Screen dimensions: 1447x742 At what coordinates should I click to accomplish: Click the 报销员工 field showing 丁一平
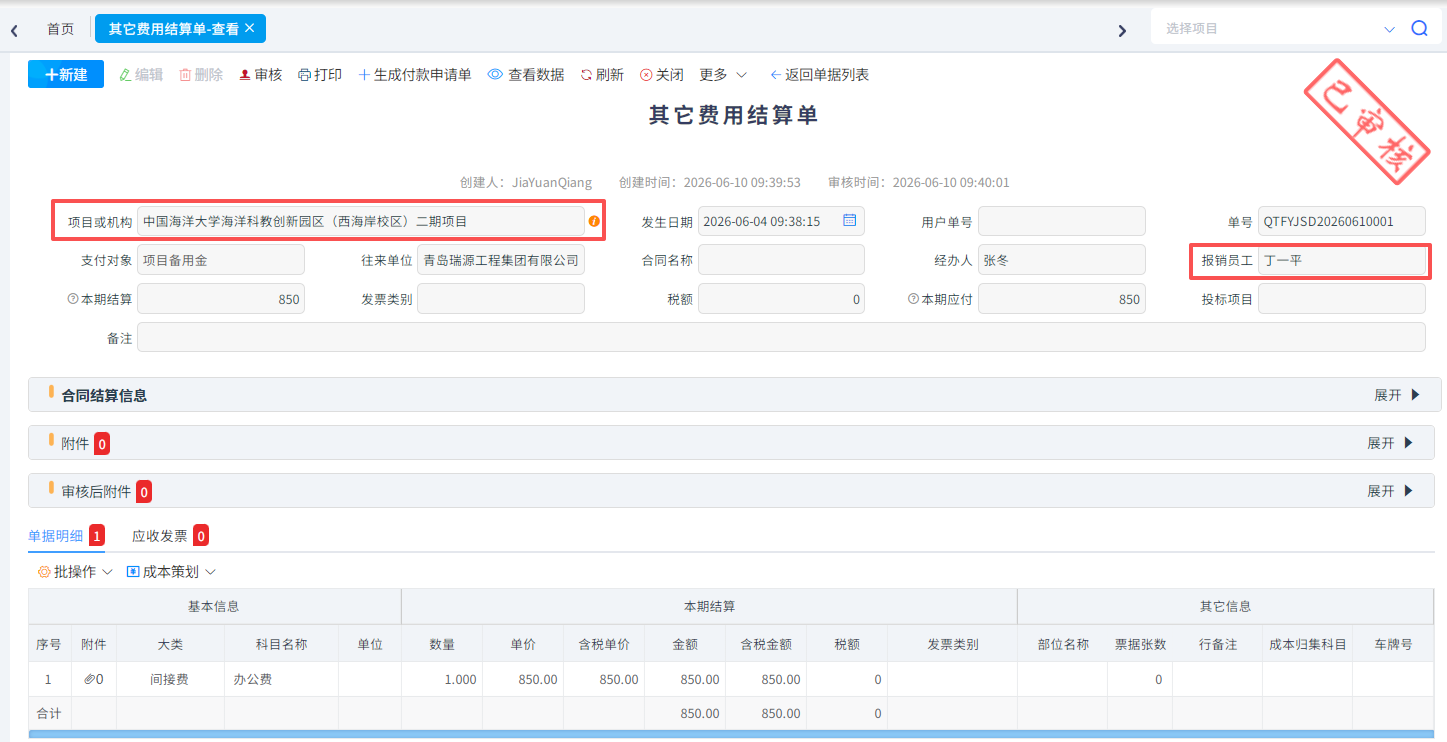tap(1342, 261)
